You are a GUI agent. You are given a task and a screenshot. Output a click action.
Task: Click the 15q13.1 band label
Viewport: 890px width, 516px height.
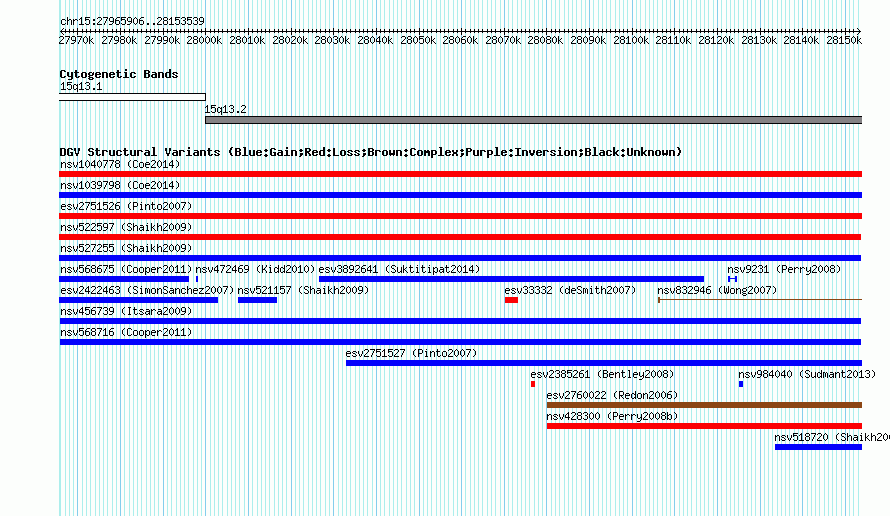tap(81, 86)
